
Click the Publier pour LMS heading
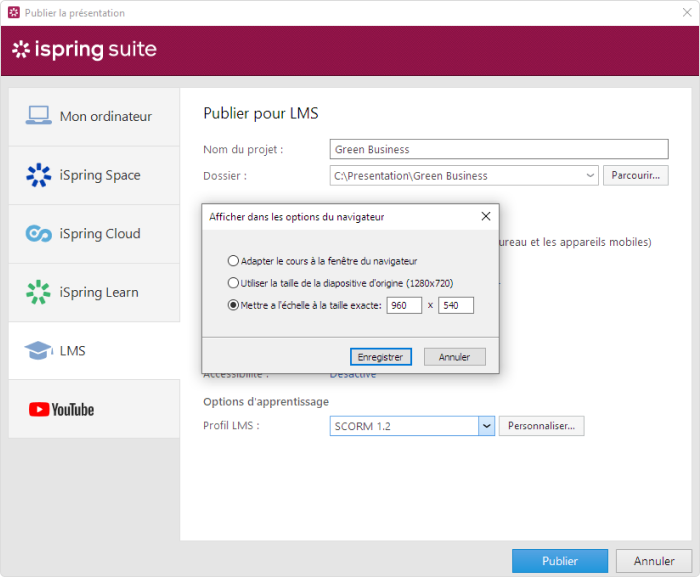261,113
